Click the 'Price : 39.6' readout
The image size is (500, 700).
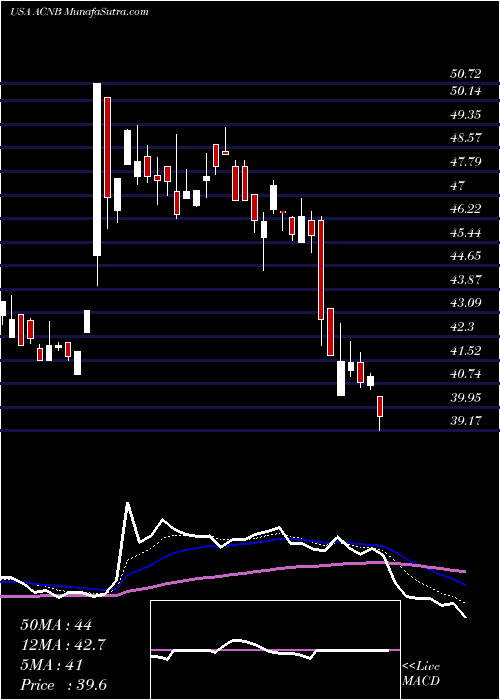(63, 685)
